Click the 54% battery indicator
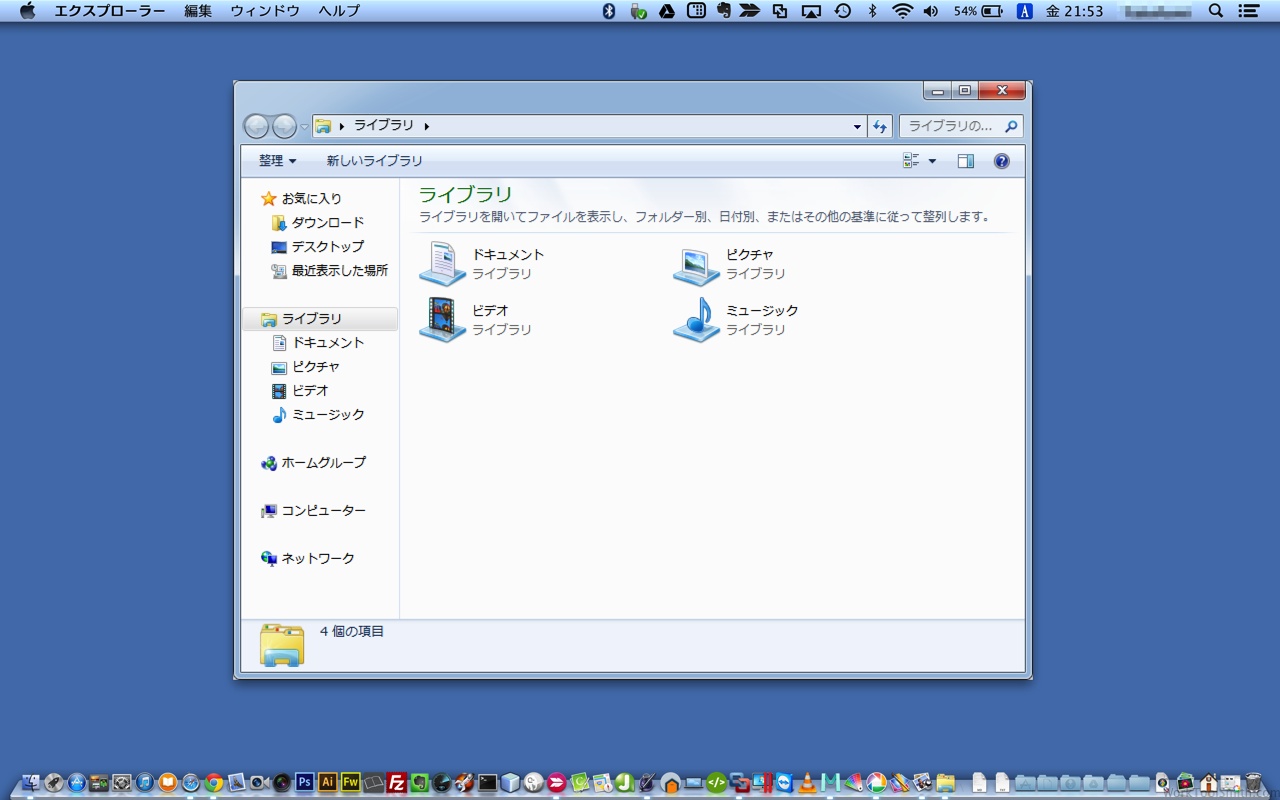This screenshot has height=800, width=1280. (978, 11)
